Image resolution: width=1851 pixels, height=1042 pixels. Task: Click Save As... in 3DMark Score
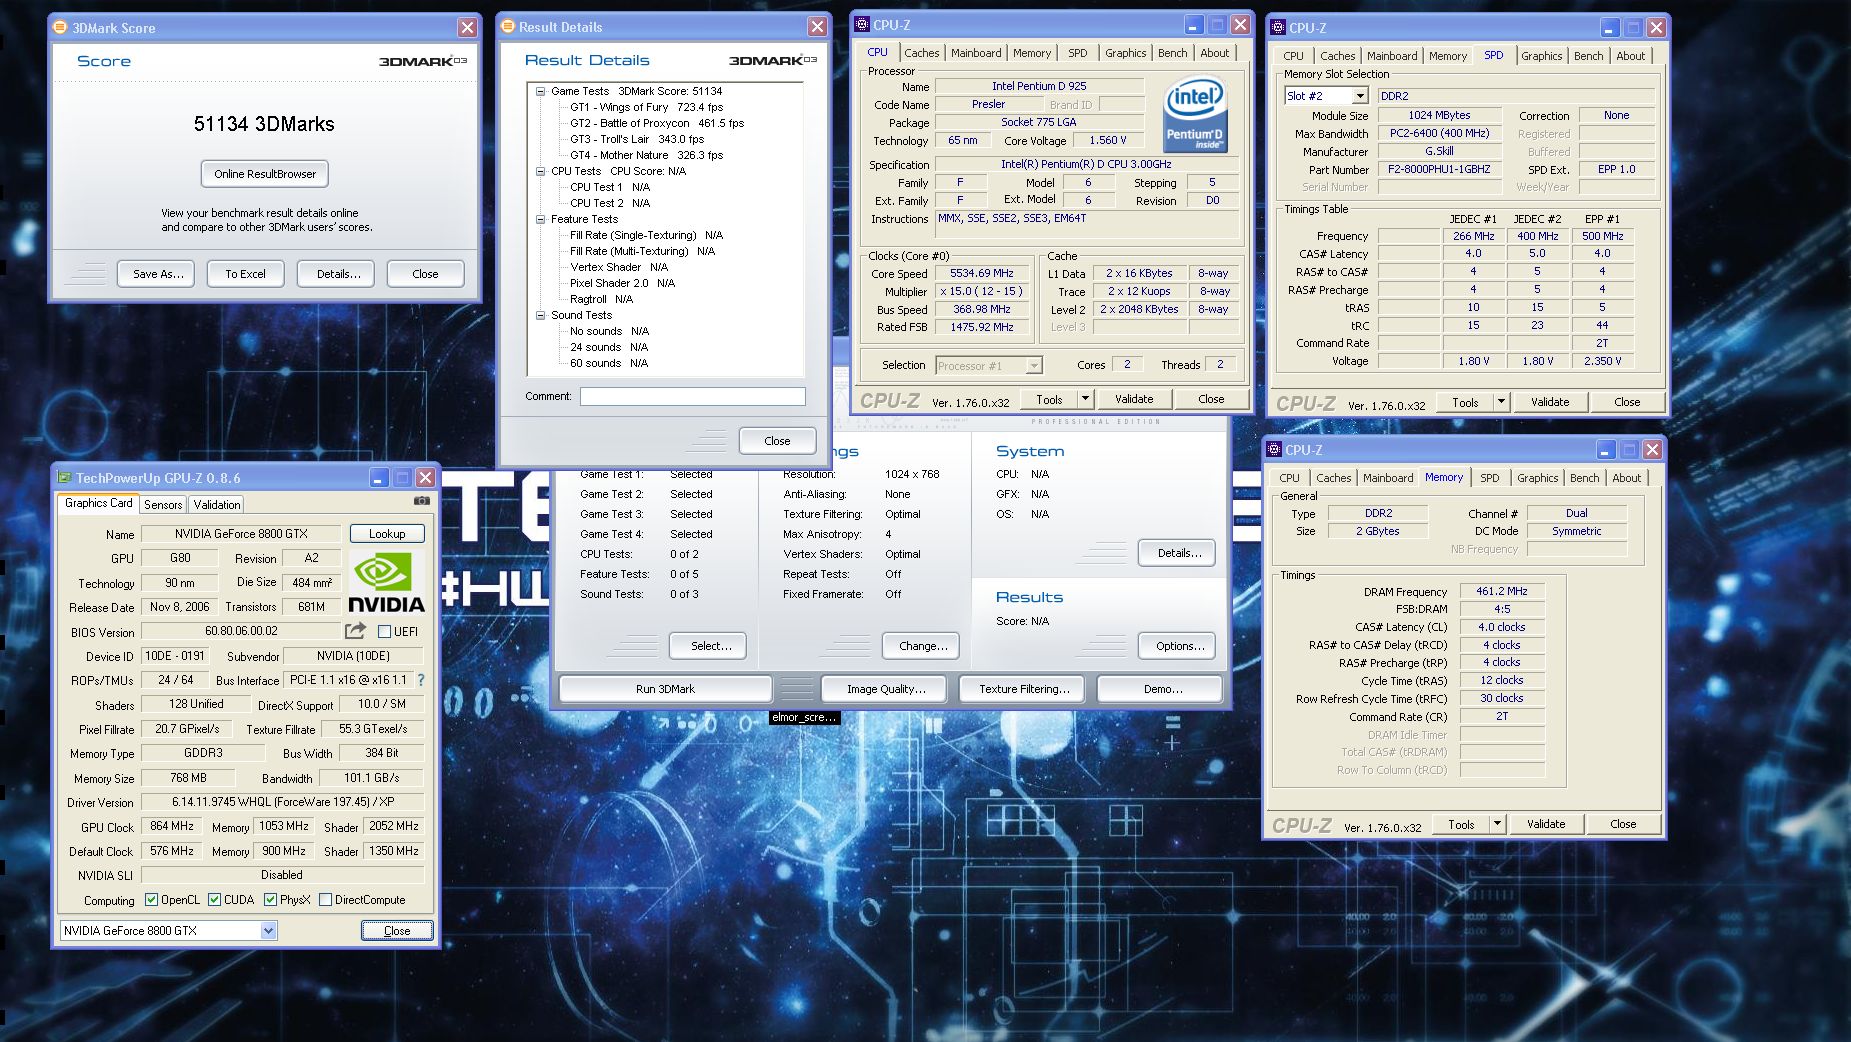(x=158, y=274)
